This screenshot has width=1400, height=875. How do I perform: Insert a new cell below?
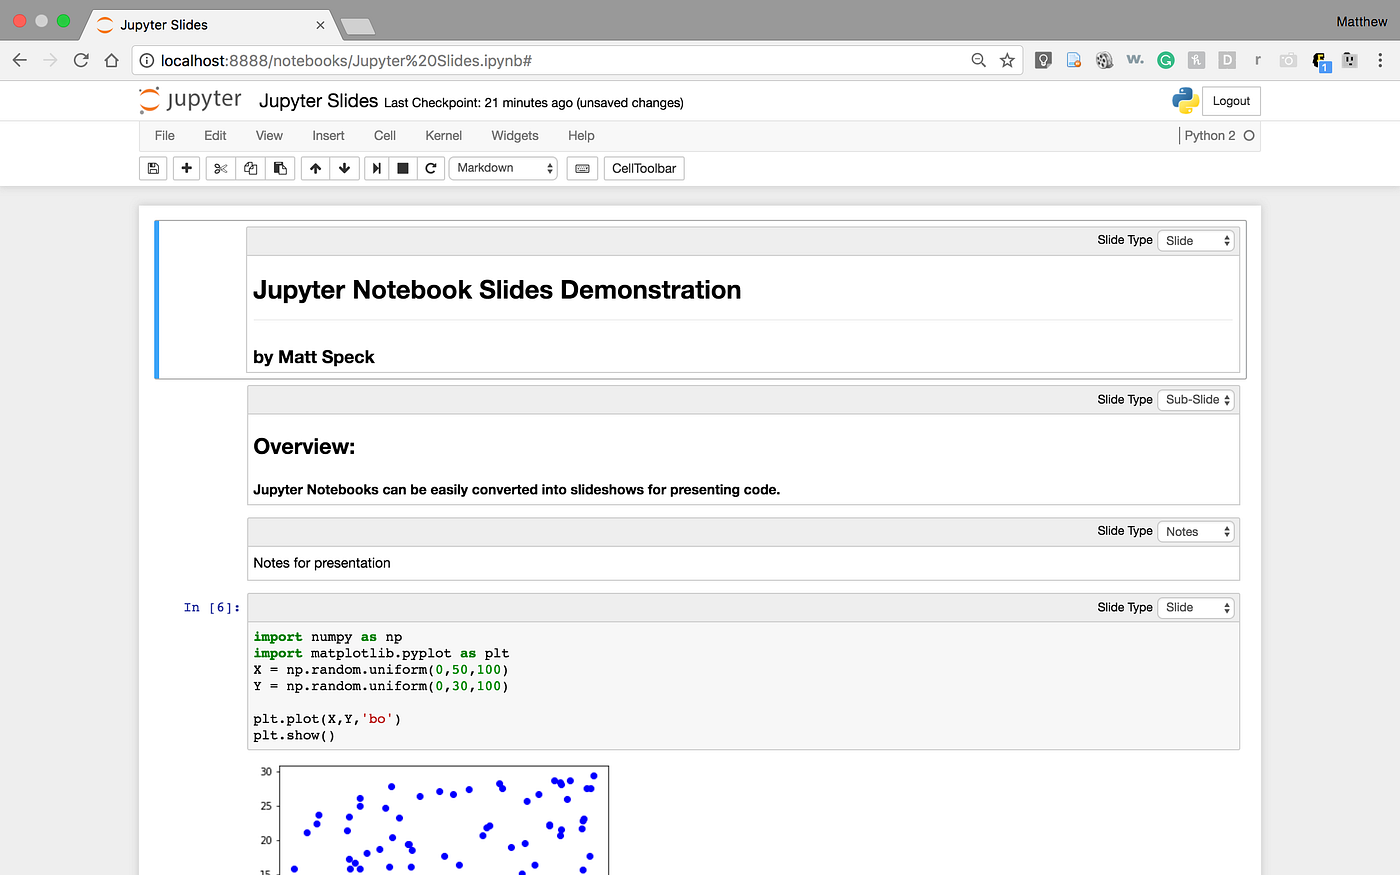186,168
